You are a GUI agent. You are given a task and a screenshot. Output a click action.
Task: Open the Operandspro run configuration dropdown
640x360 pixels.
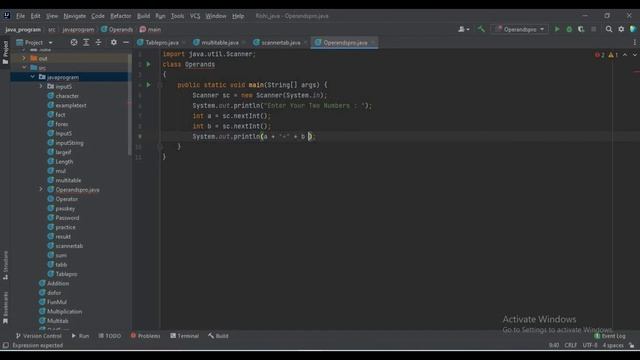[x=520, y=29]
